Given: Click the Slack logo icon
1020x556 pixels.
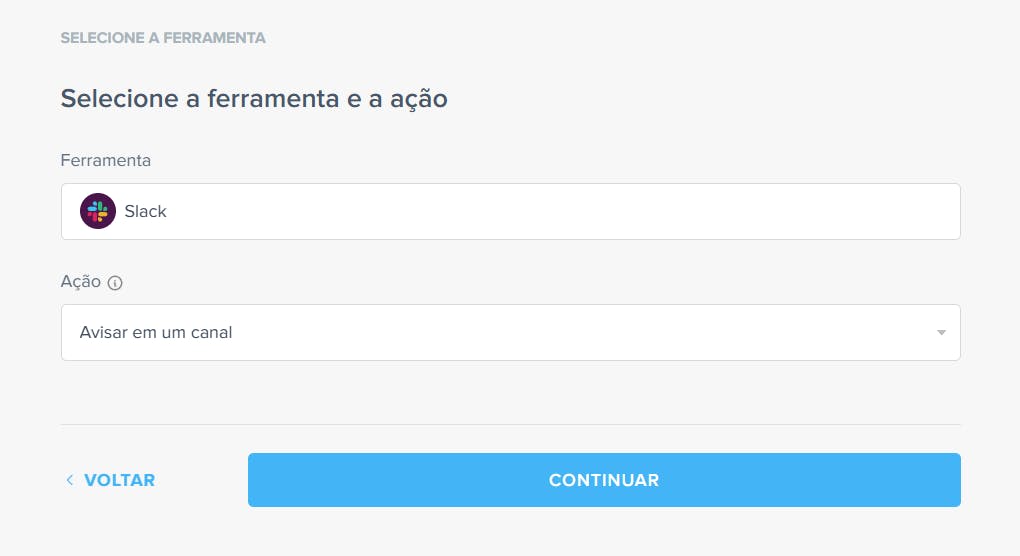Looking at the screenshot, I should click(x=98, y=211).
